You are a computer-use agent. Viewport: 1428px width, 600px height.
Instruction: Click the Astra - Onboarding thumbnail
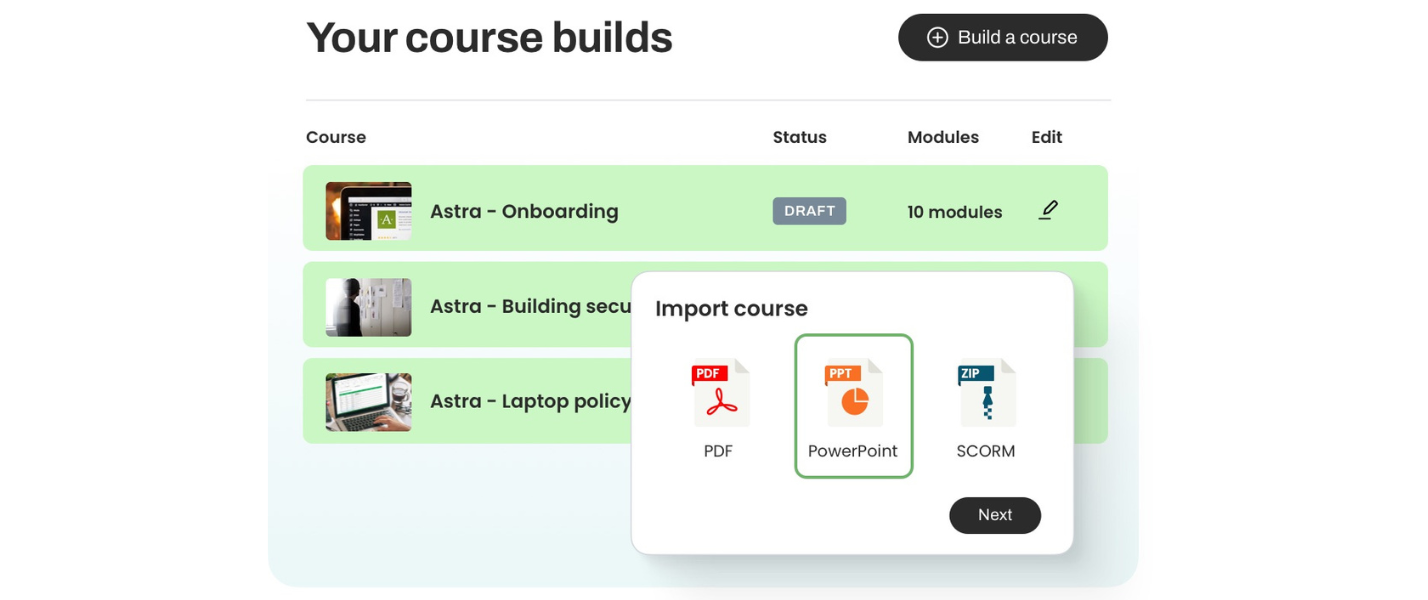click(368, 211)
